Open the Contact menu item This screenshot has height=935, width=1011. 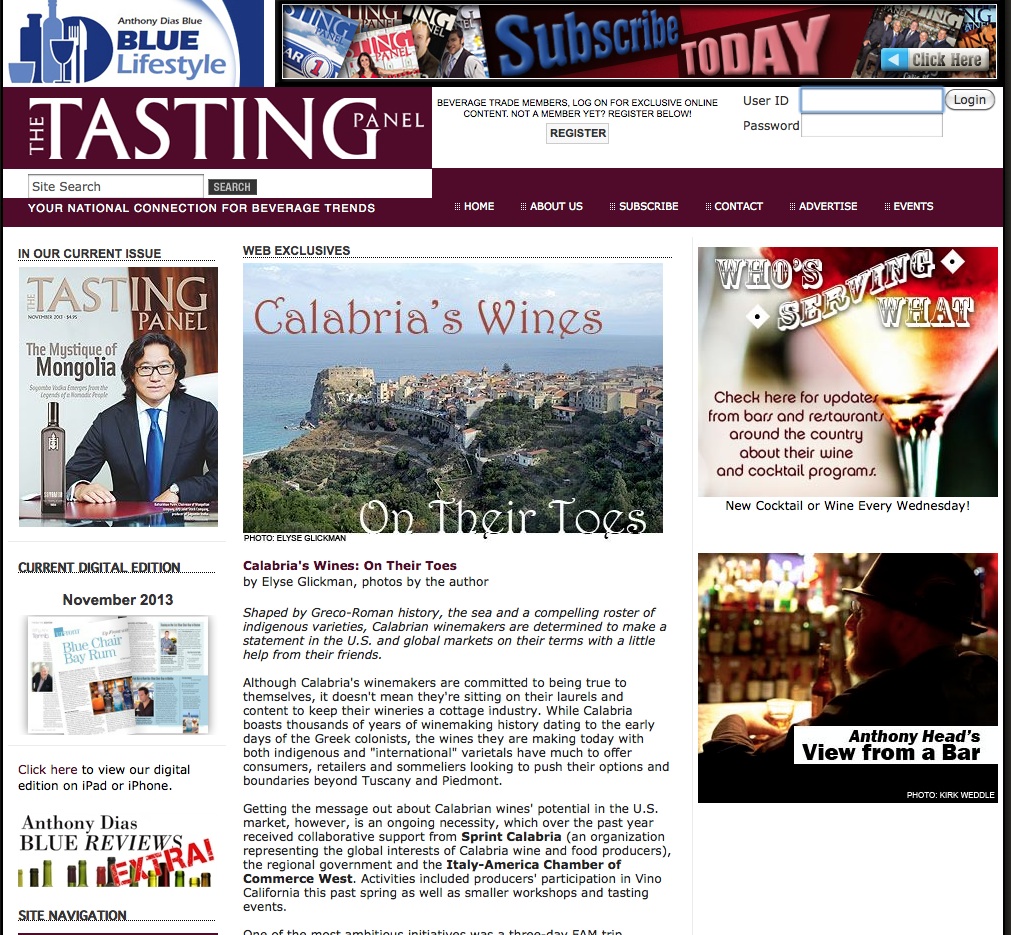[x=734, y=206]
